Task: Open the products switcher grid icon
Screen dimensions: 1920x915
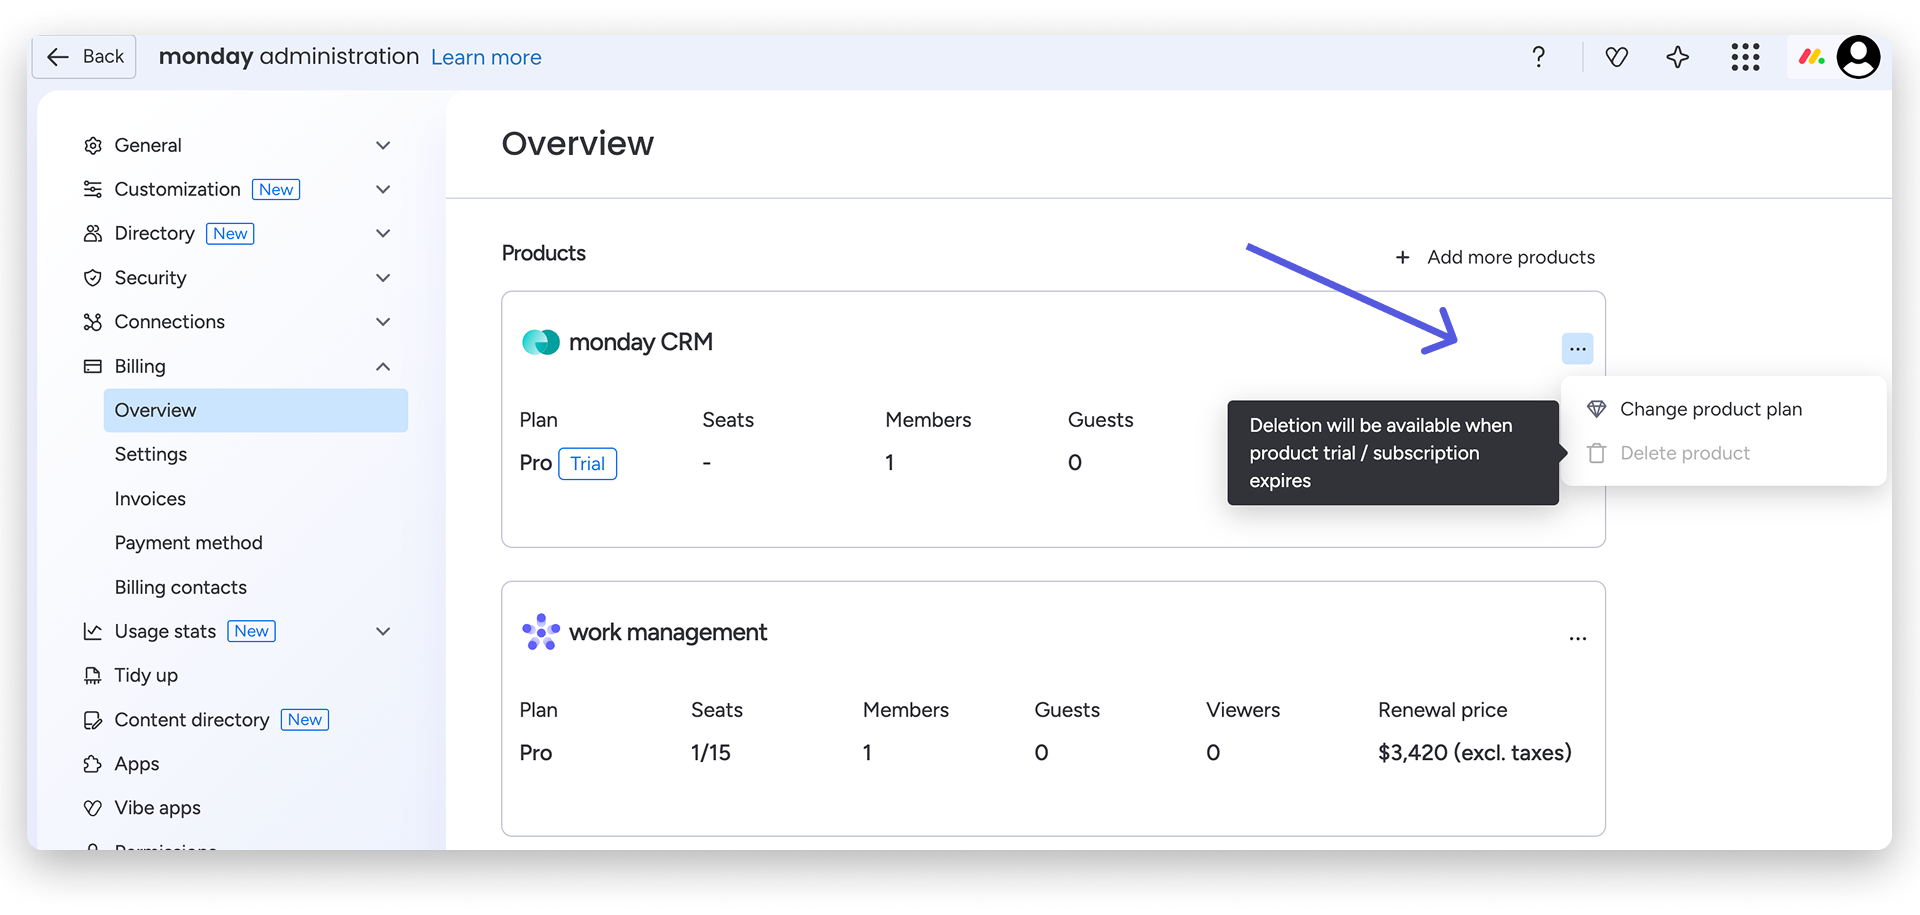Action: (1745, 57)
